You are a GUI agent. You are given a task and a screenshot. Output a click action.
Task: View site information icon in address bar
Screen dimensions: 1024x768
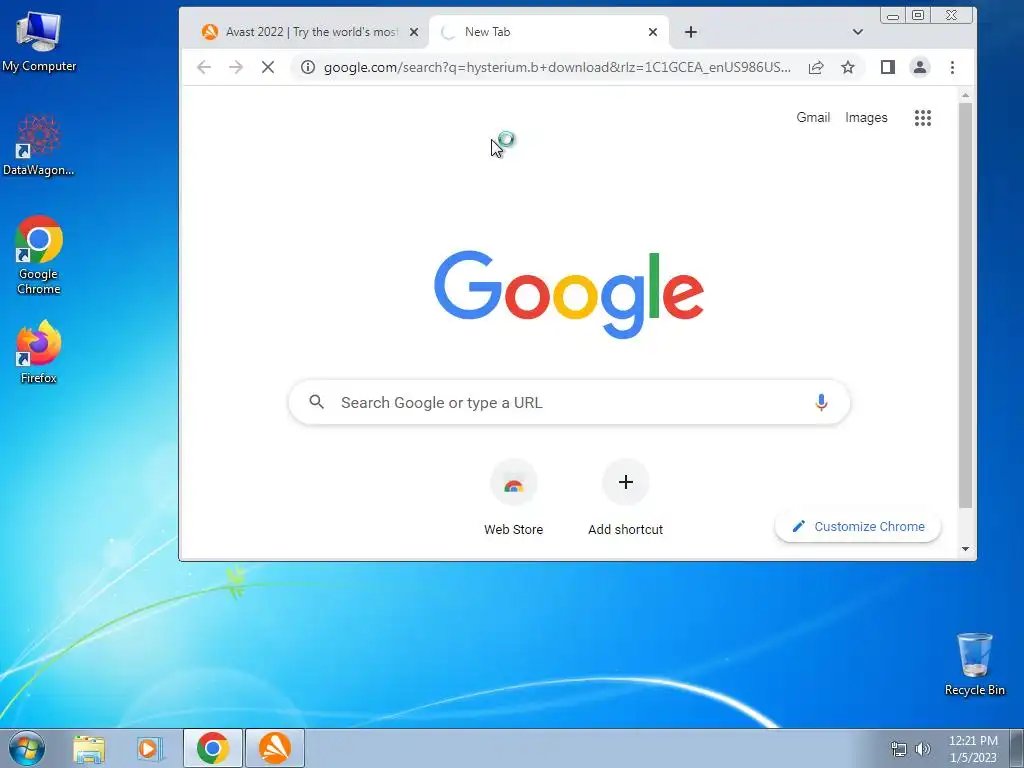pyautogui.click(x=308, y=67)
